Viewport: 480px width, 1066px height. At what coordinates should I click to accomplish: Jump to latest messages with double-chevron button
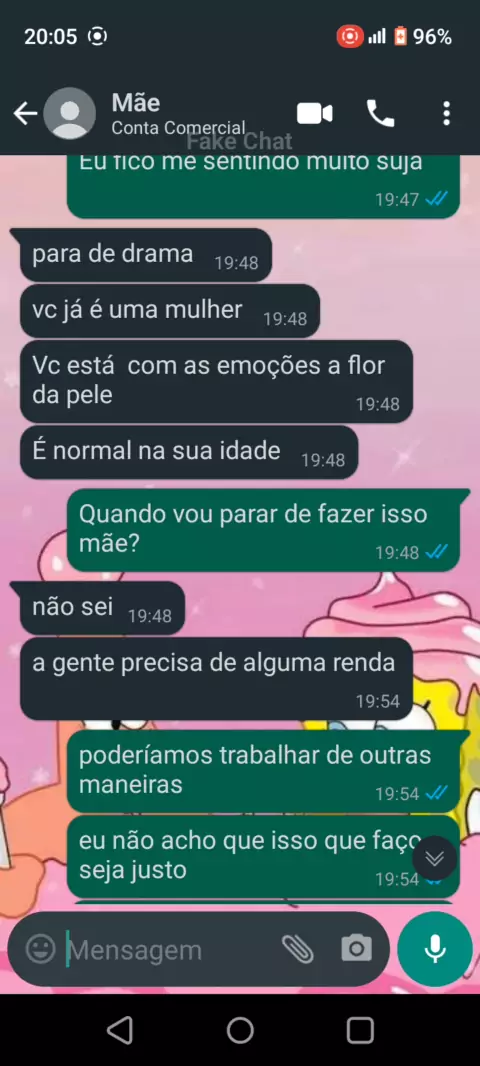tap(434, 858)
